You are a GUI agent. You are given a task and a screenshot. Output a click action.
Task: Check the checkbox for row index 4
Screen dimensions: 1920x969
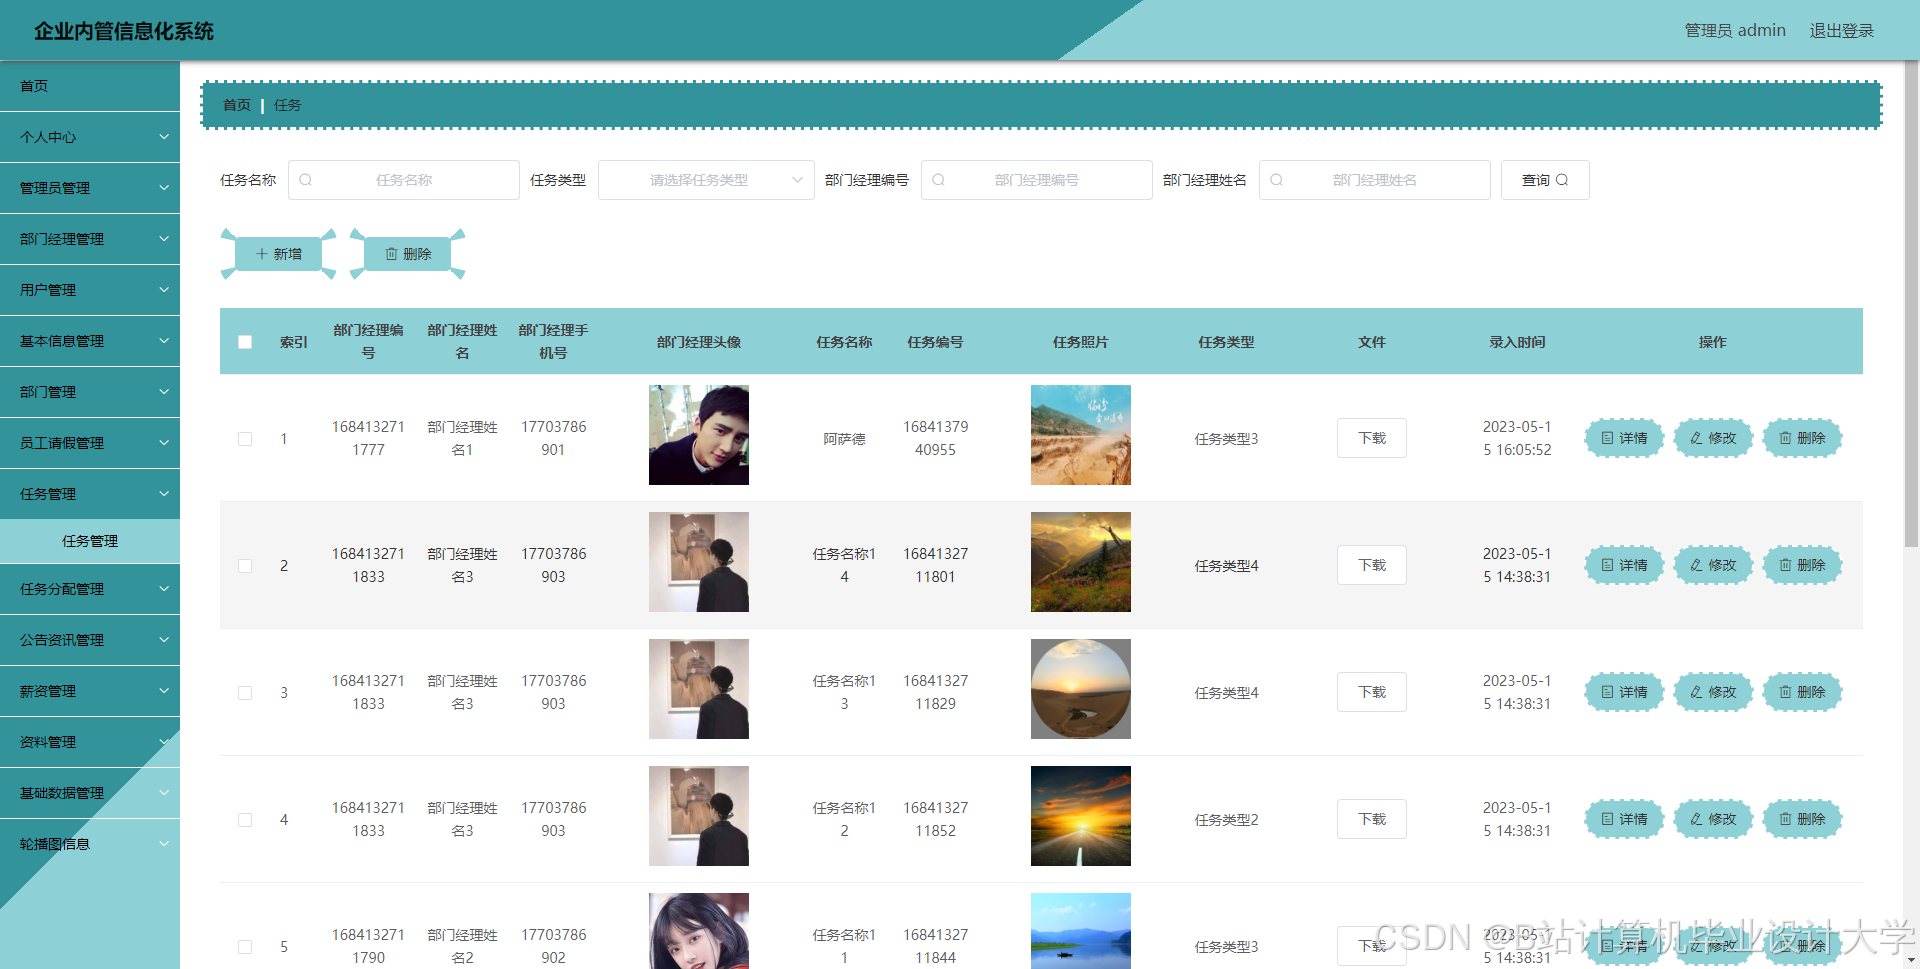pyautogui.click(x=245, y=820)
